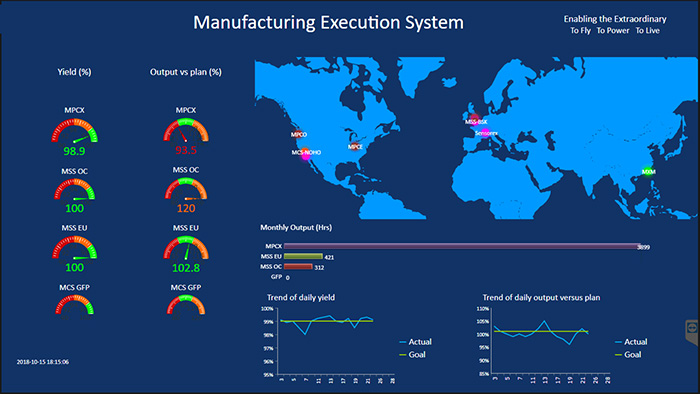Click the MSS-BSK map marker

476,121
